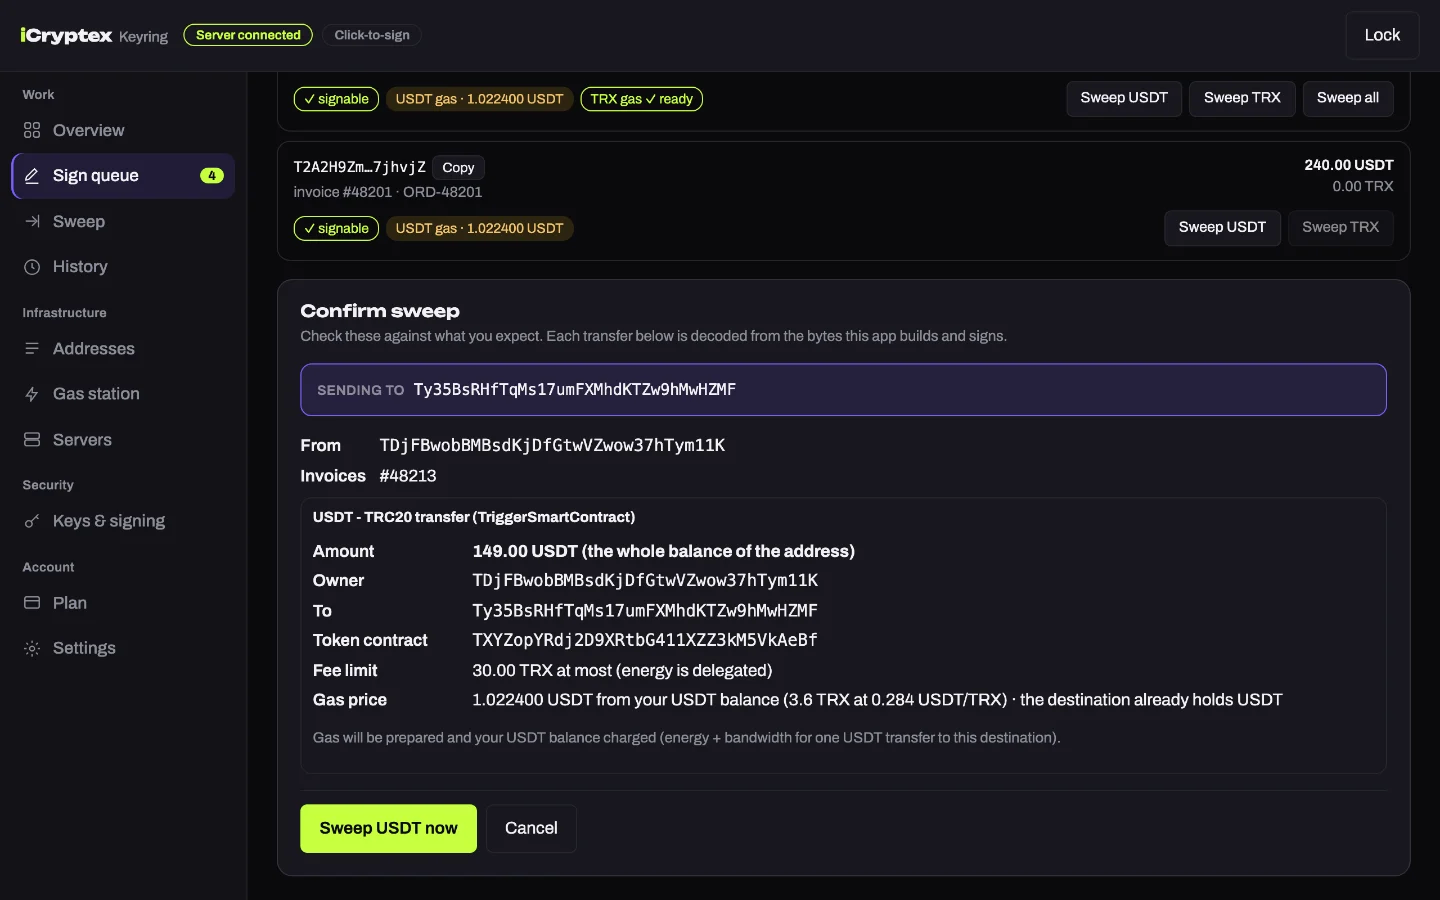Click the Gas station lightning icon
The image size is (1440, 900).
pos(32,394)
